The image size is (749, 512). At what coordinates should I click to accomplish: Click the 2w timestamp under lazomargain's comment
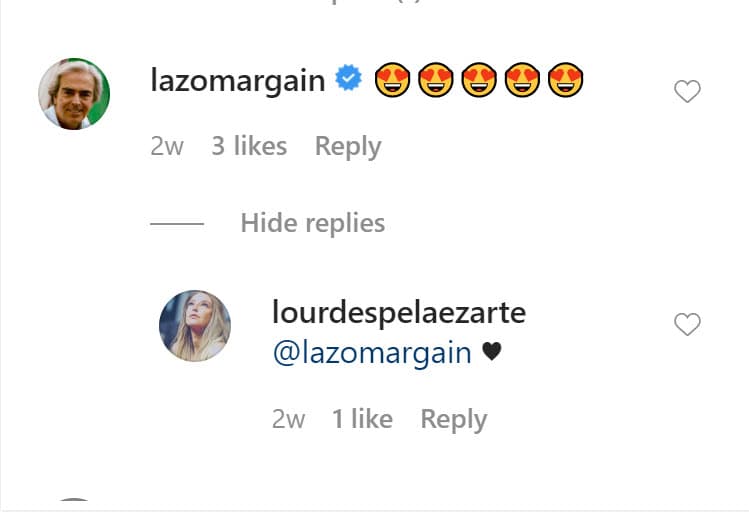click(167, 146)
